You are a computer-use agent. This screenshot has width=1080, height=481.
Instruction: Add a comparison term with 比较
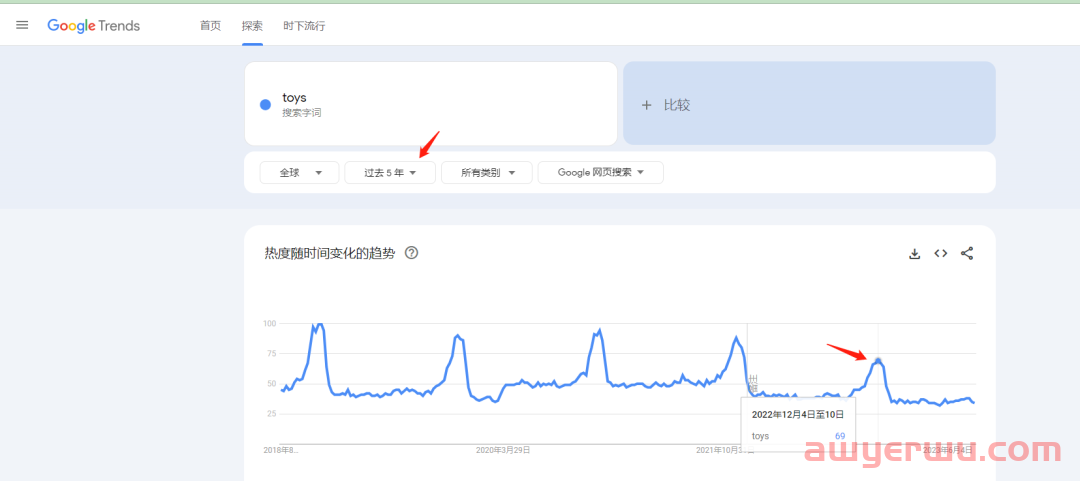(x=809, y=104)
